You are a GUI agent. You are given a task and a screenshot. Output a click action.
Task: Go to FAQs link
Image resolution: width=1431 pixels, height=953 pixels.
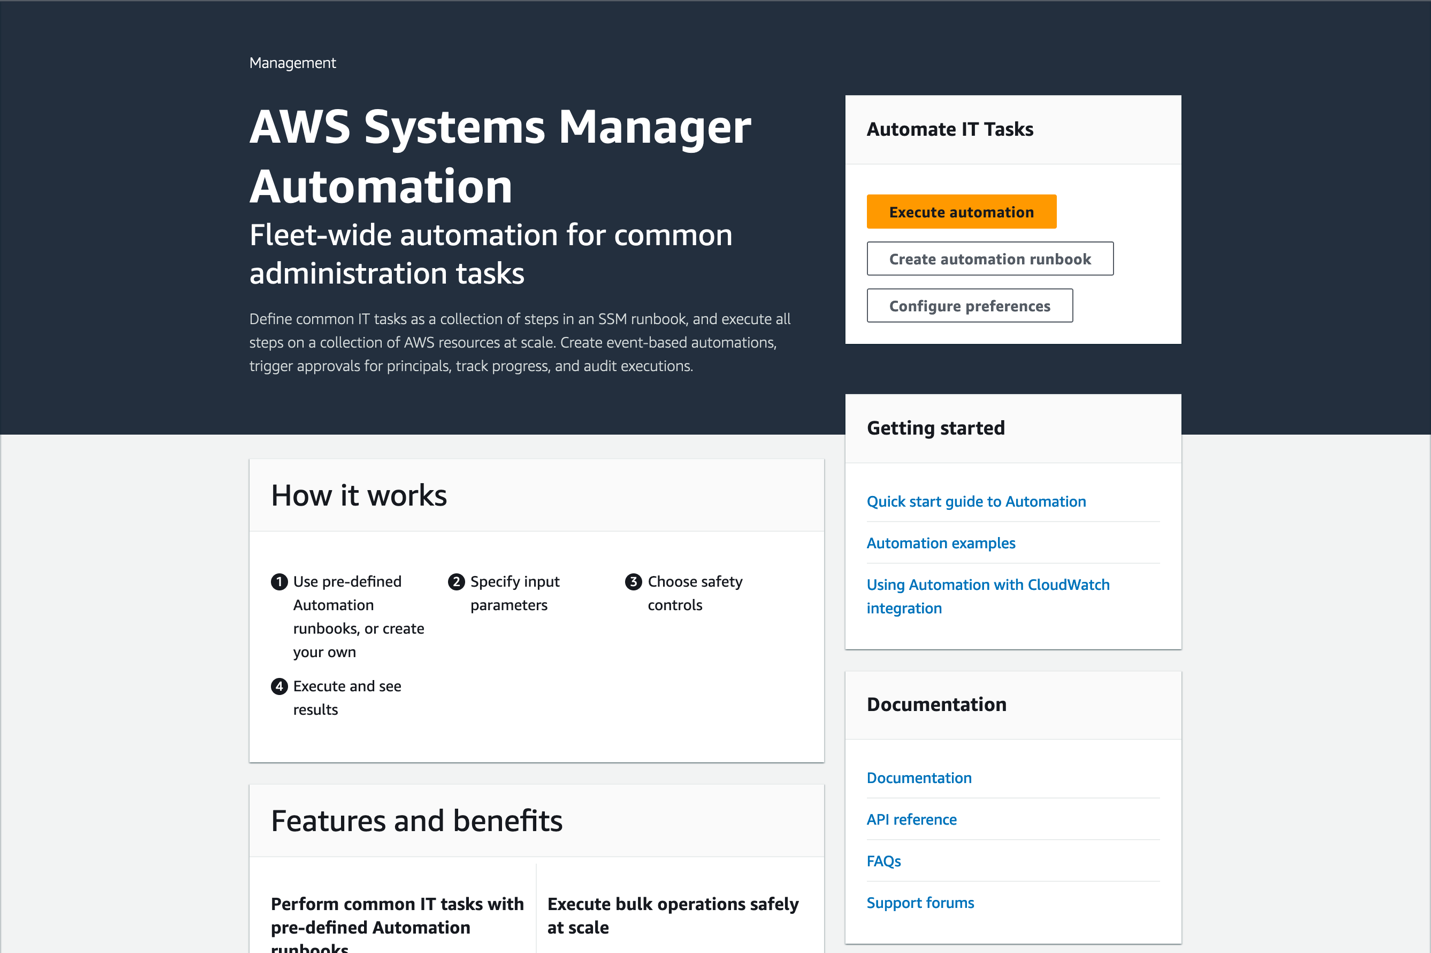tap(883, 861)
